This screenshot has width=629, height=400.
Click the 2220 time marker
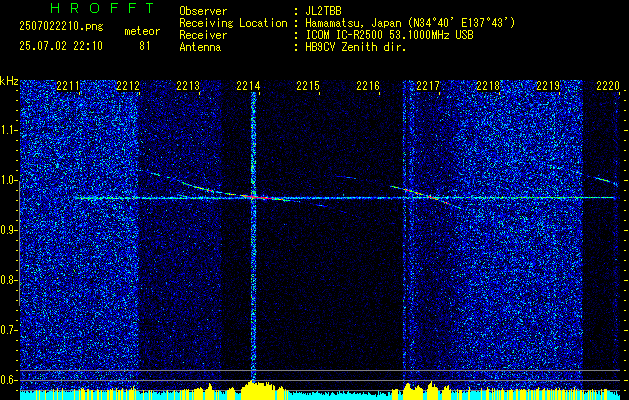click(608, 86)
